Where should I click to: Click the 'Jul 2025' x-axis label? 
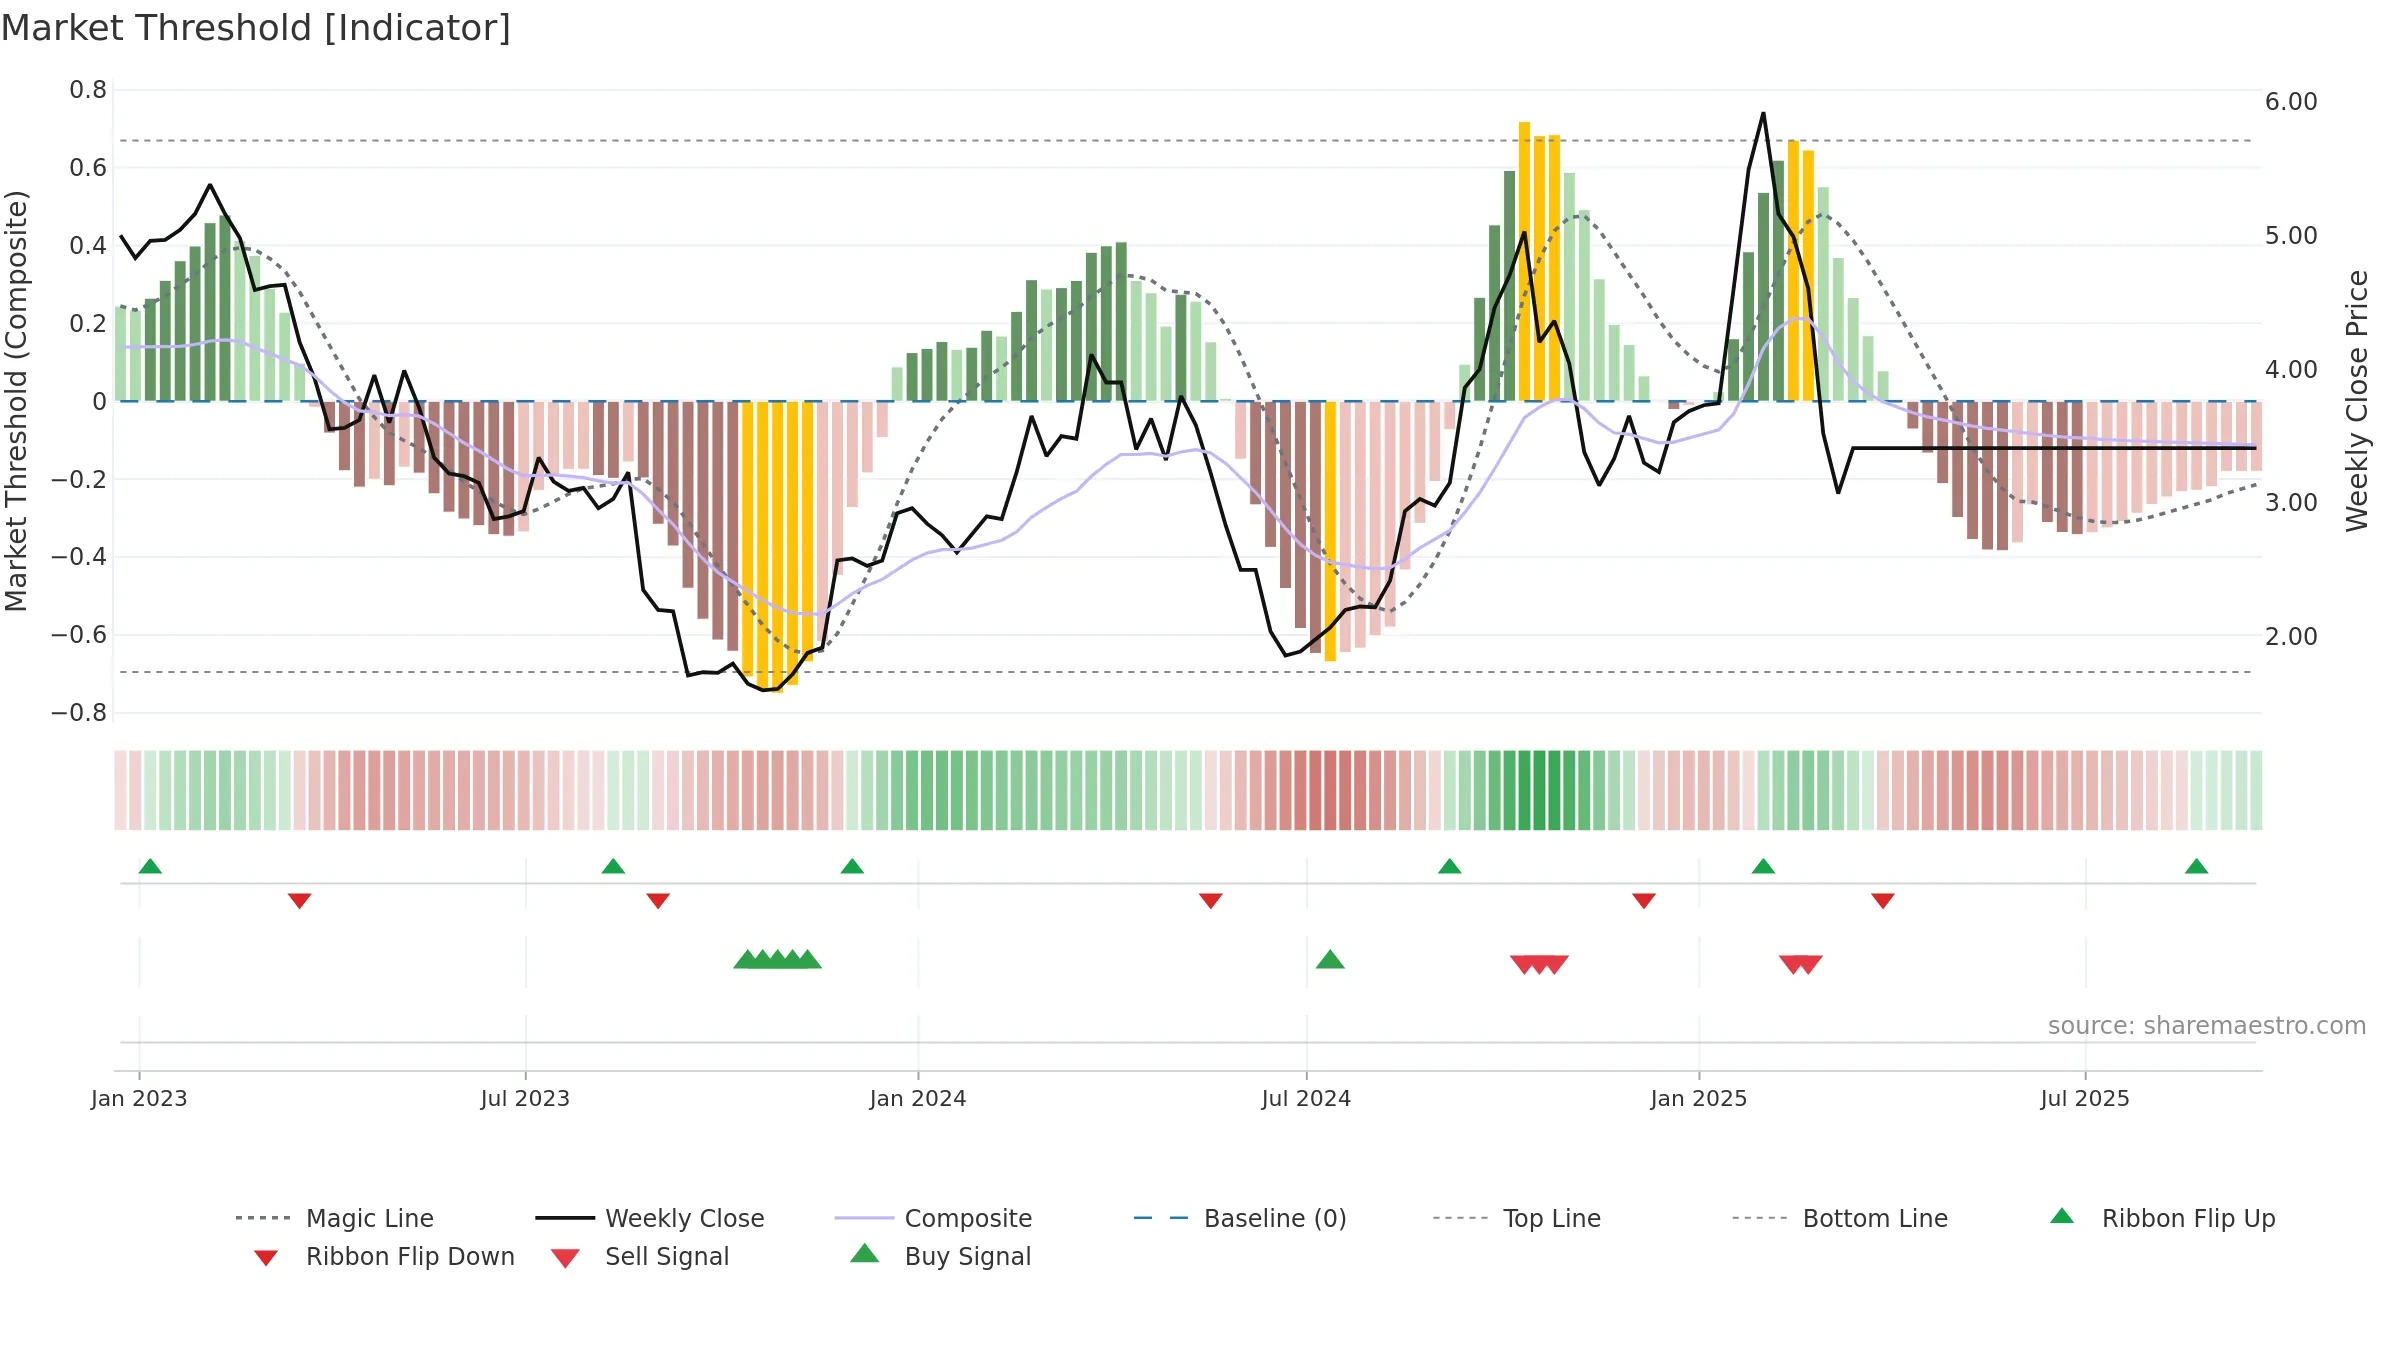point(2085,1099)
